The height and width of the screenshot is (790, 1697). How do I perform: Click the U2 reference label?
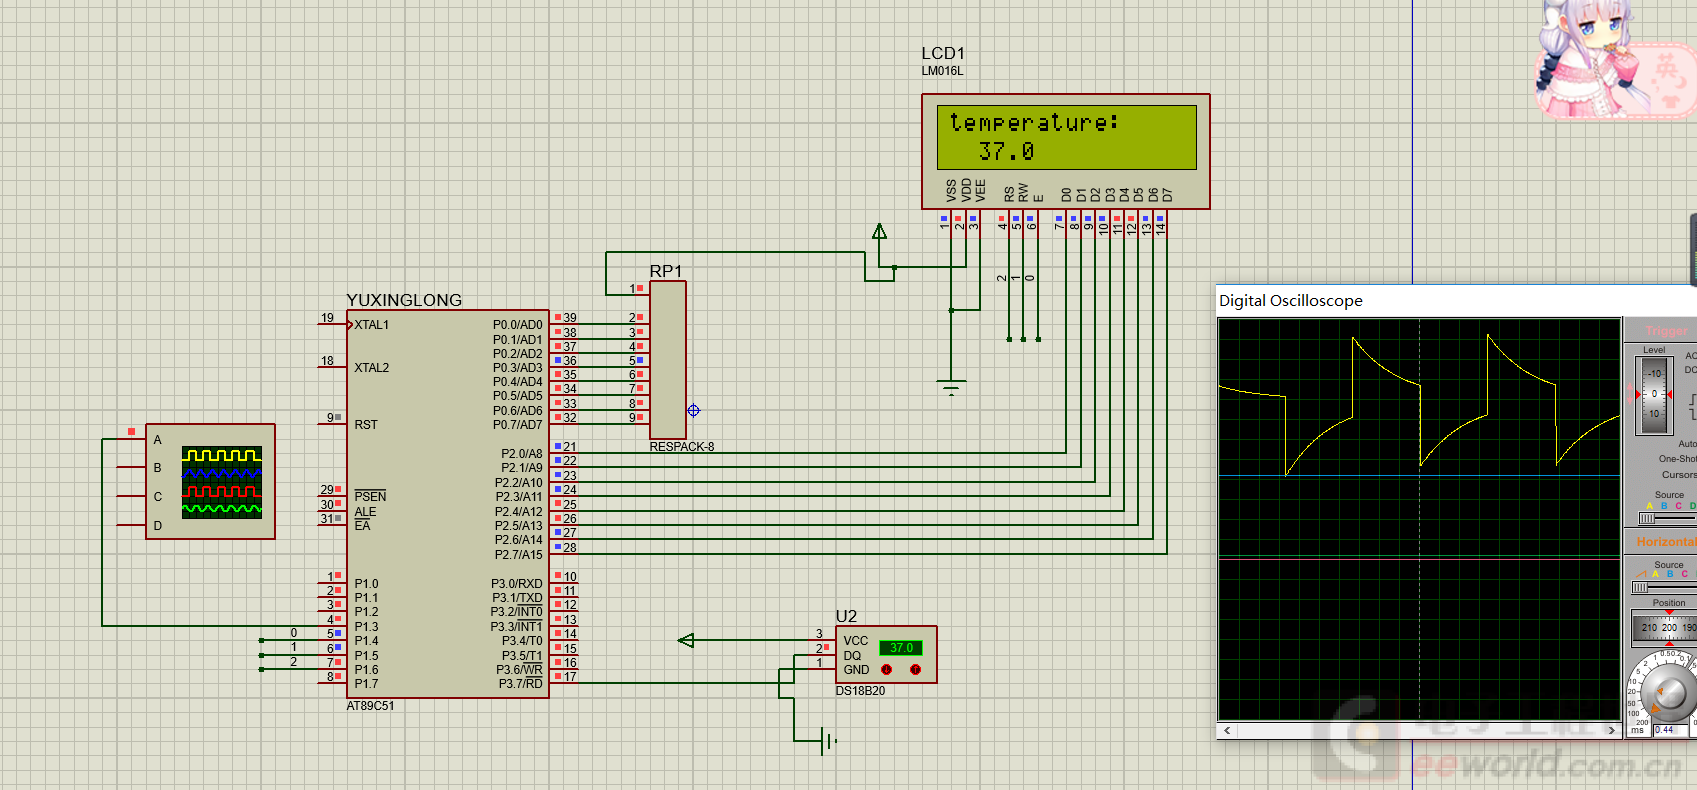click(x=846, y=616)
